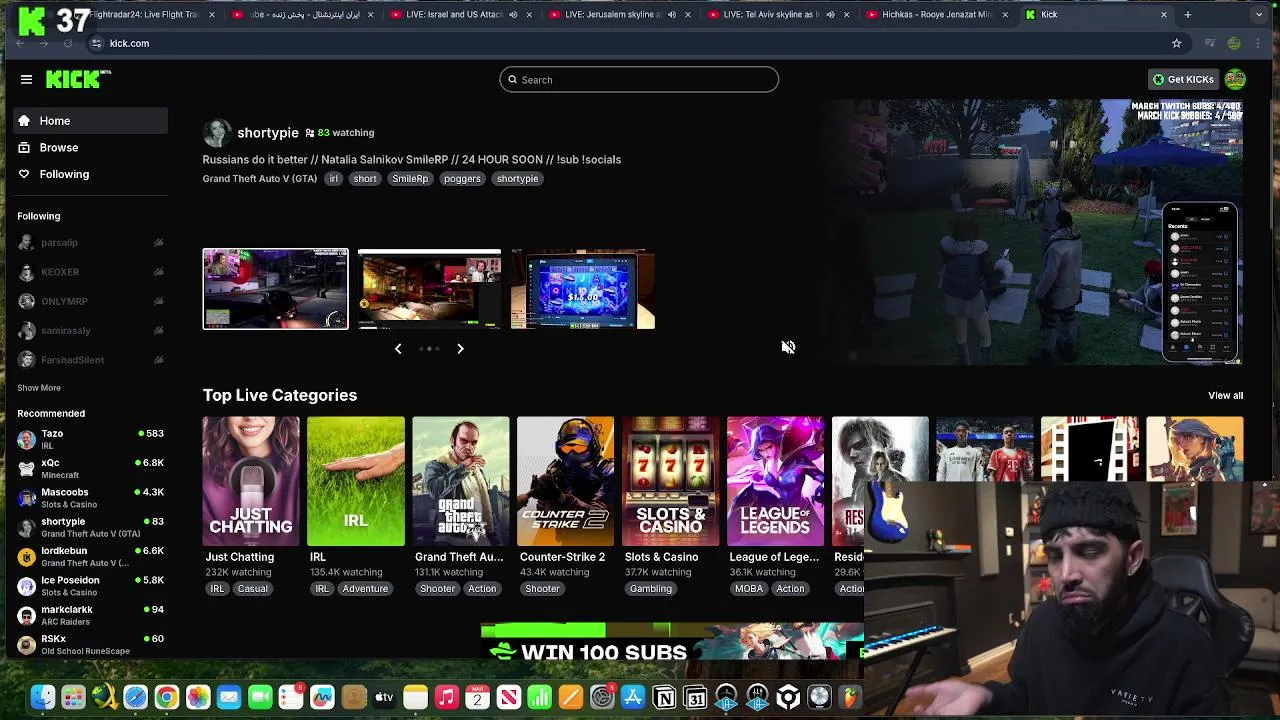Click Adventure tag under IRL
The image size is (1280, 720).
click(365, 589)
